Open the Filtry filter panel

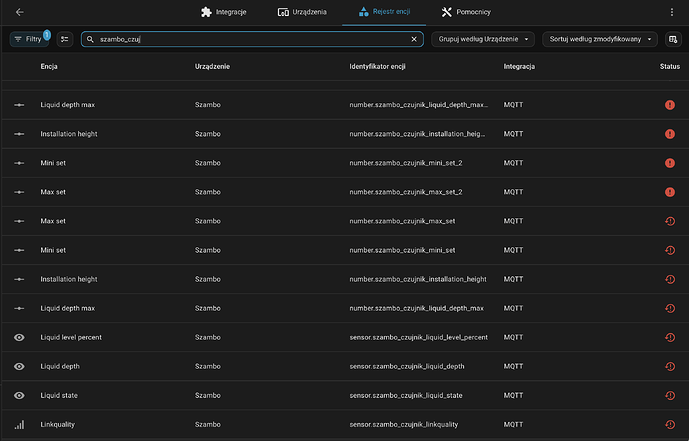(x=29, y=39)
